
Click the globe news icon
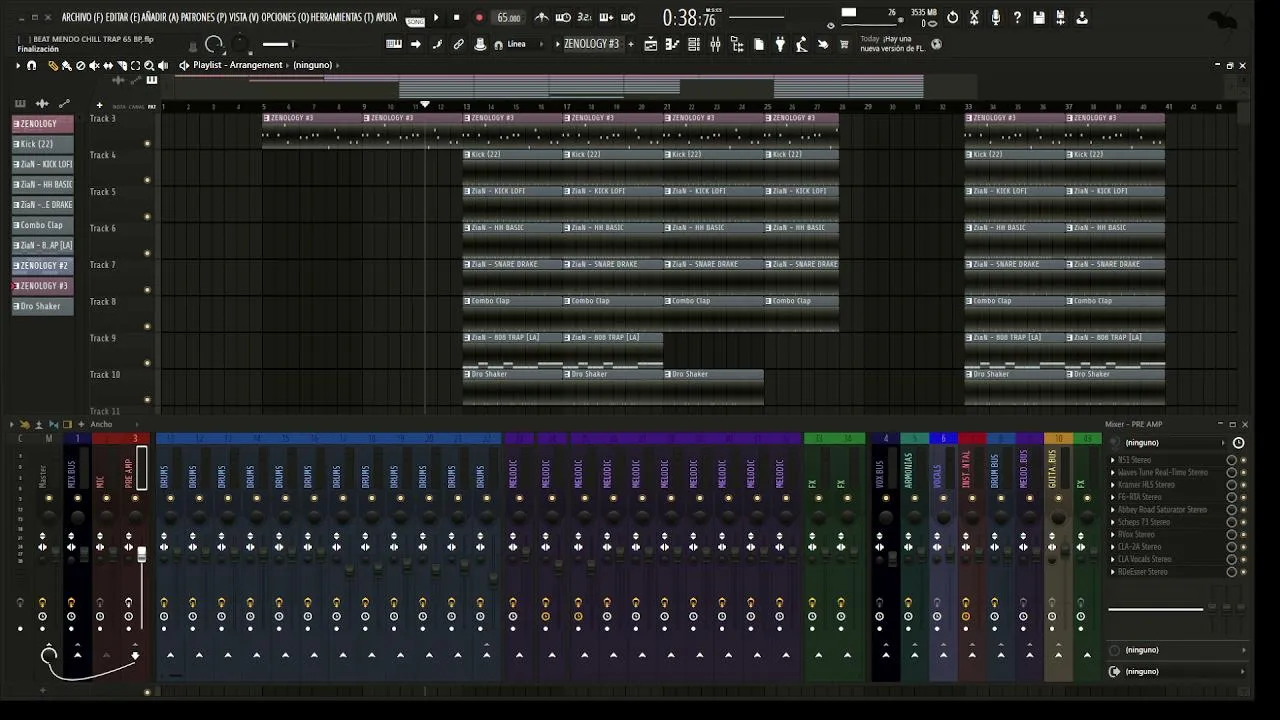click(936, 44)
